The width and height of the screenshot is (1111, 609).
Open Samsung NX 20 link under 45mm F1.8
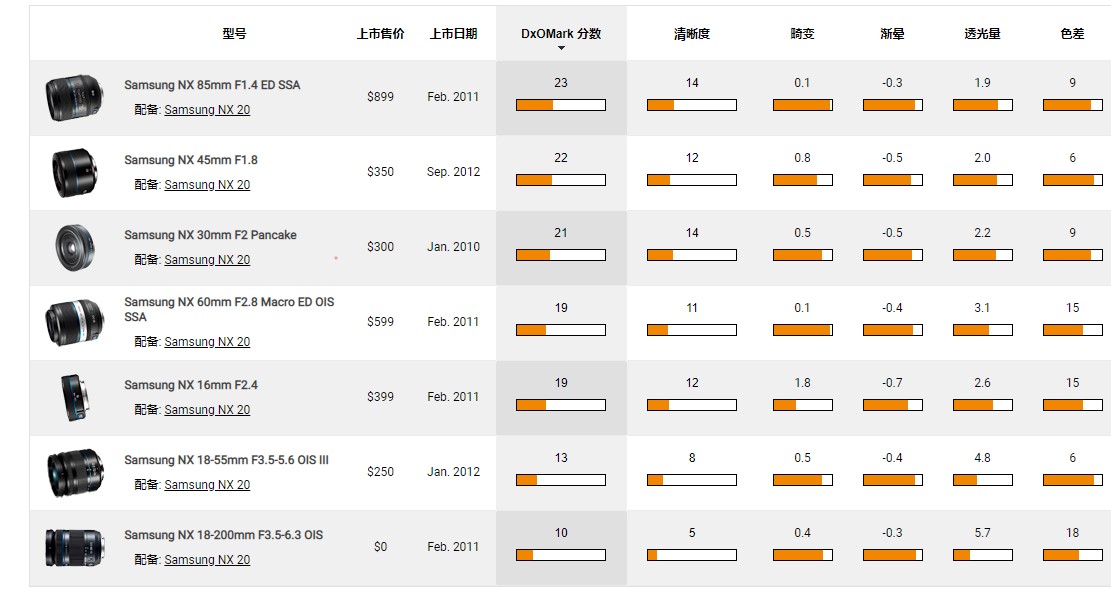tap(207, 185)
